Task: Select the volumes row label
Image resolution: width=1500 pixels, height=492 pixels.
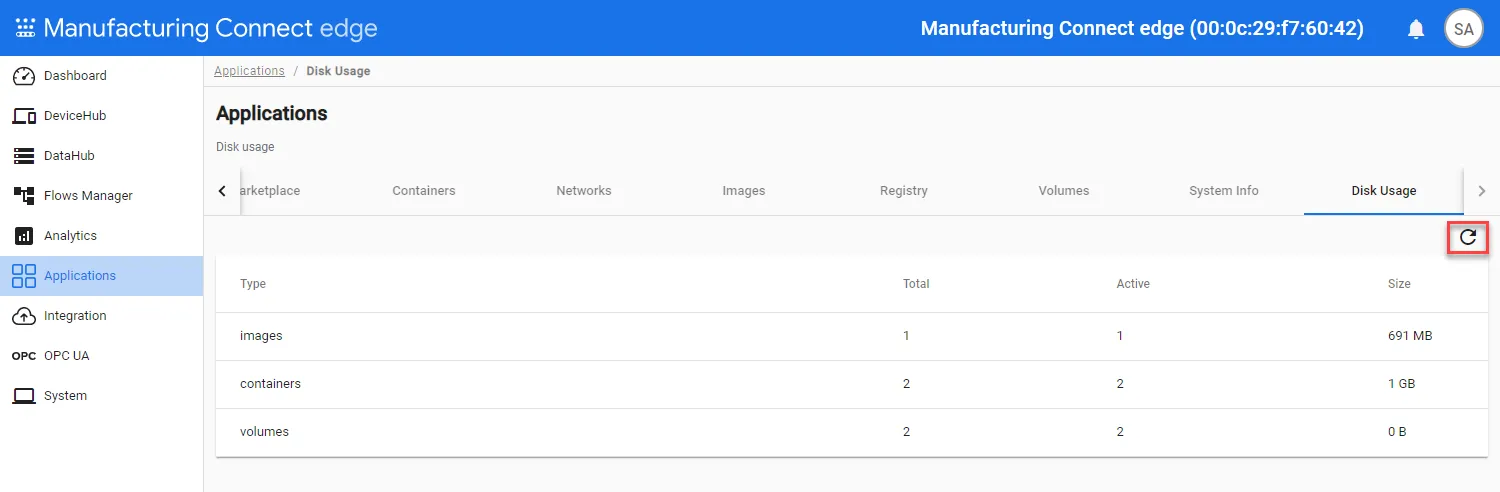Action: tap(264, 432)
